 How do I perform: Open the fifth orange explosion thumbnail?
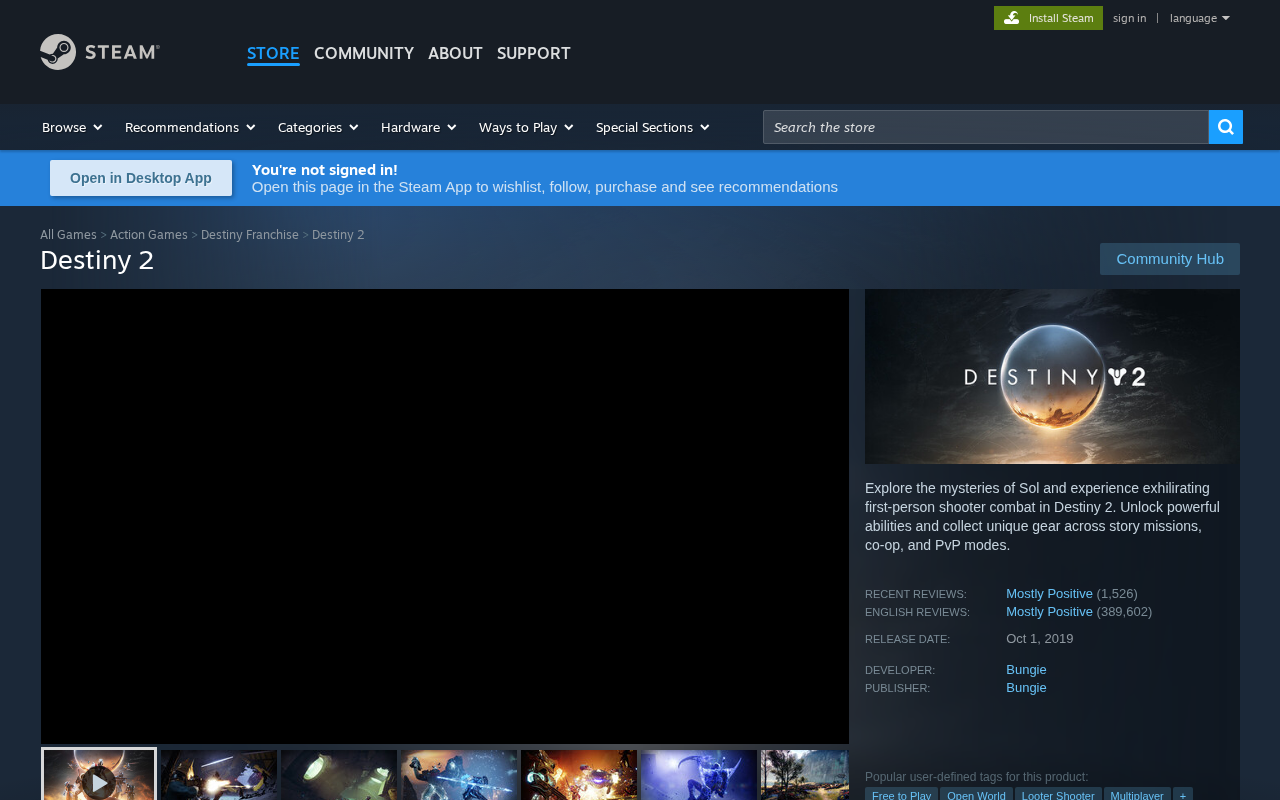tap(579, 775)
